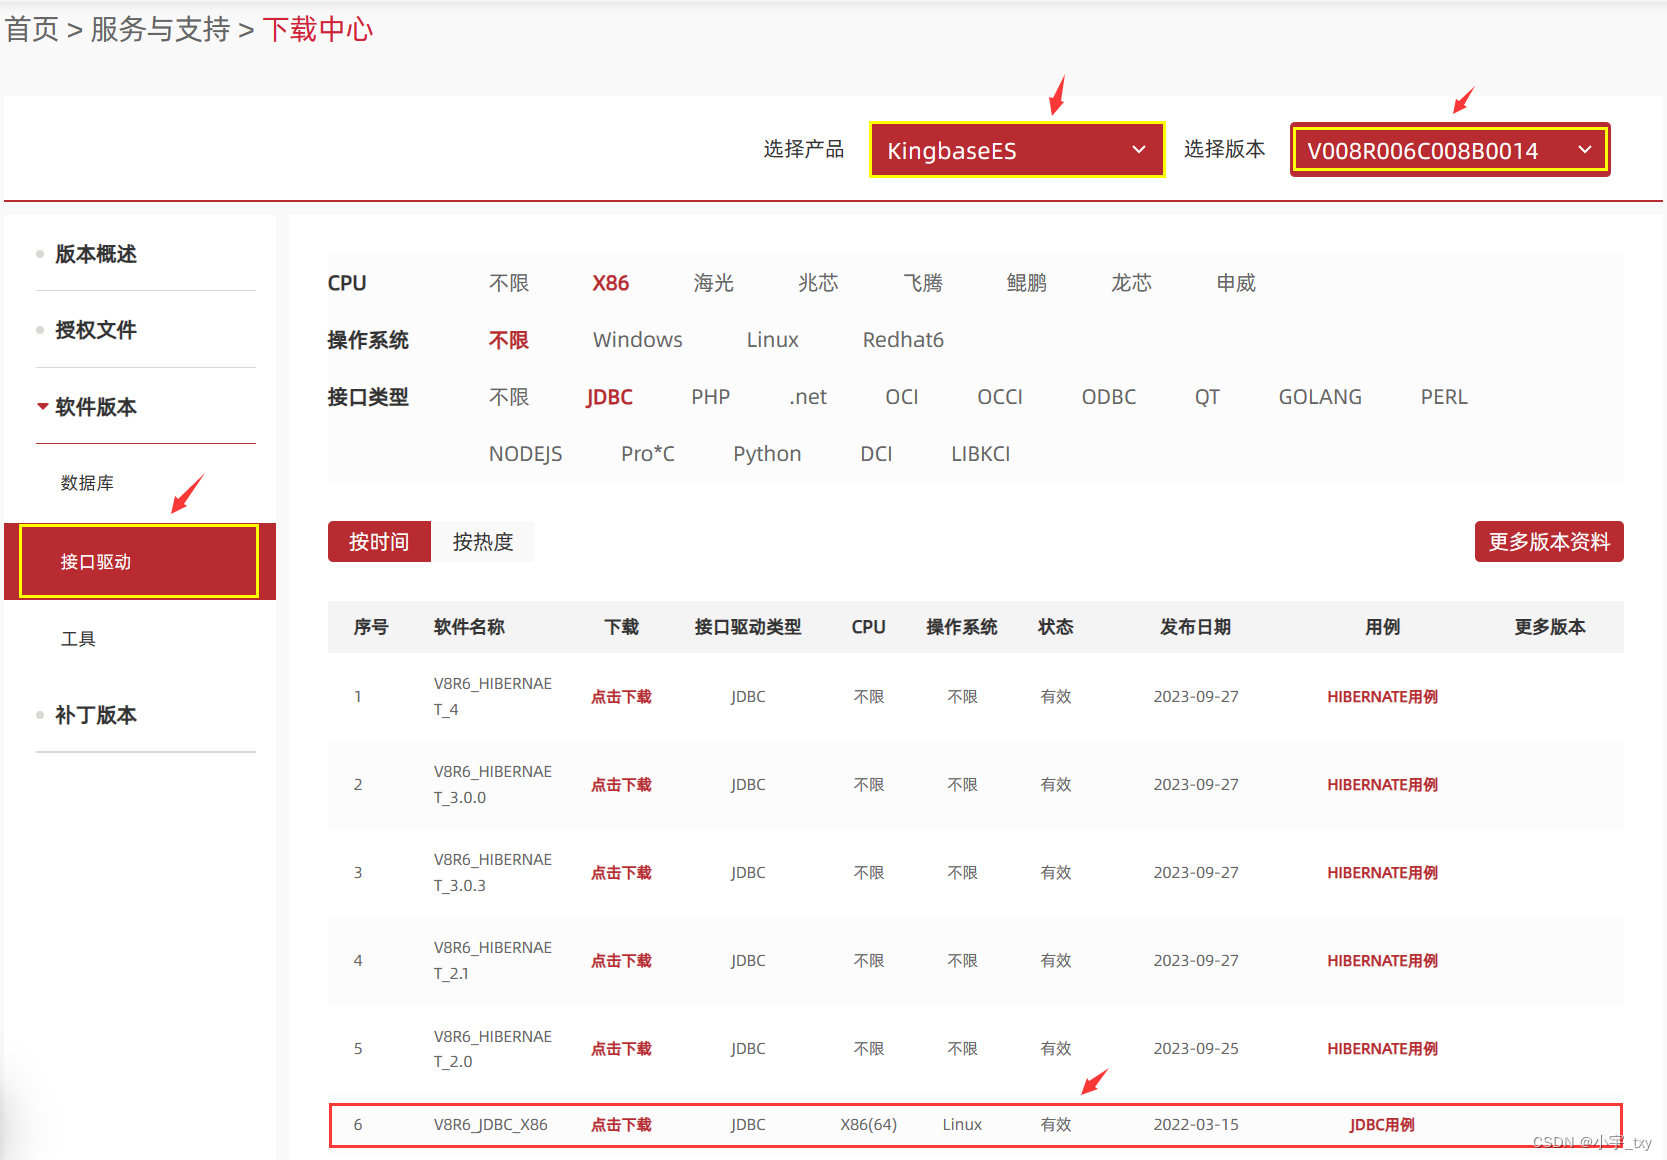1667x1160 pixels.
Task: Switch to 按热度 sort tab
Action: (x=483, y=542)
